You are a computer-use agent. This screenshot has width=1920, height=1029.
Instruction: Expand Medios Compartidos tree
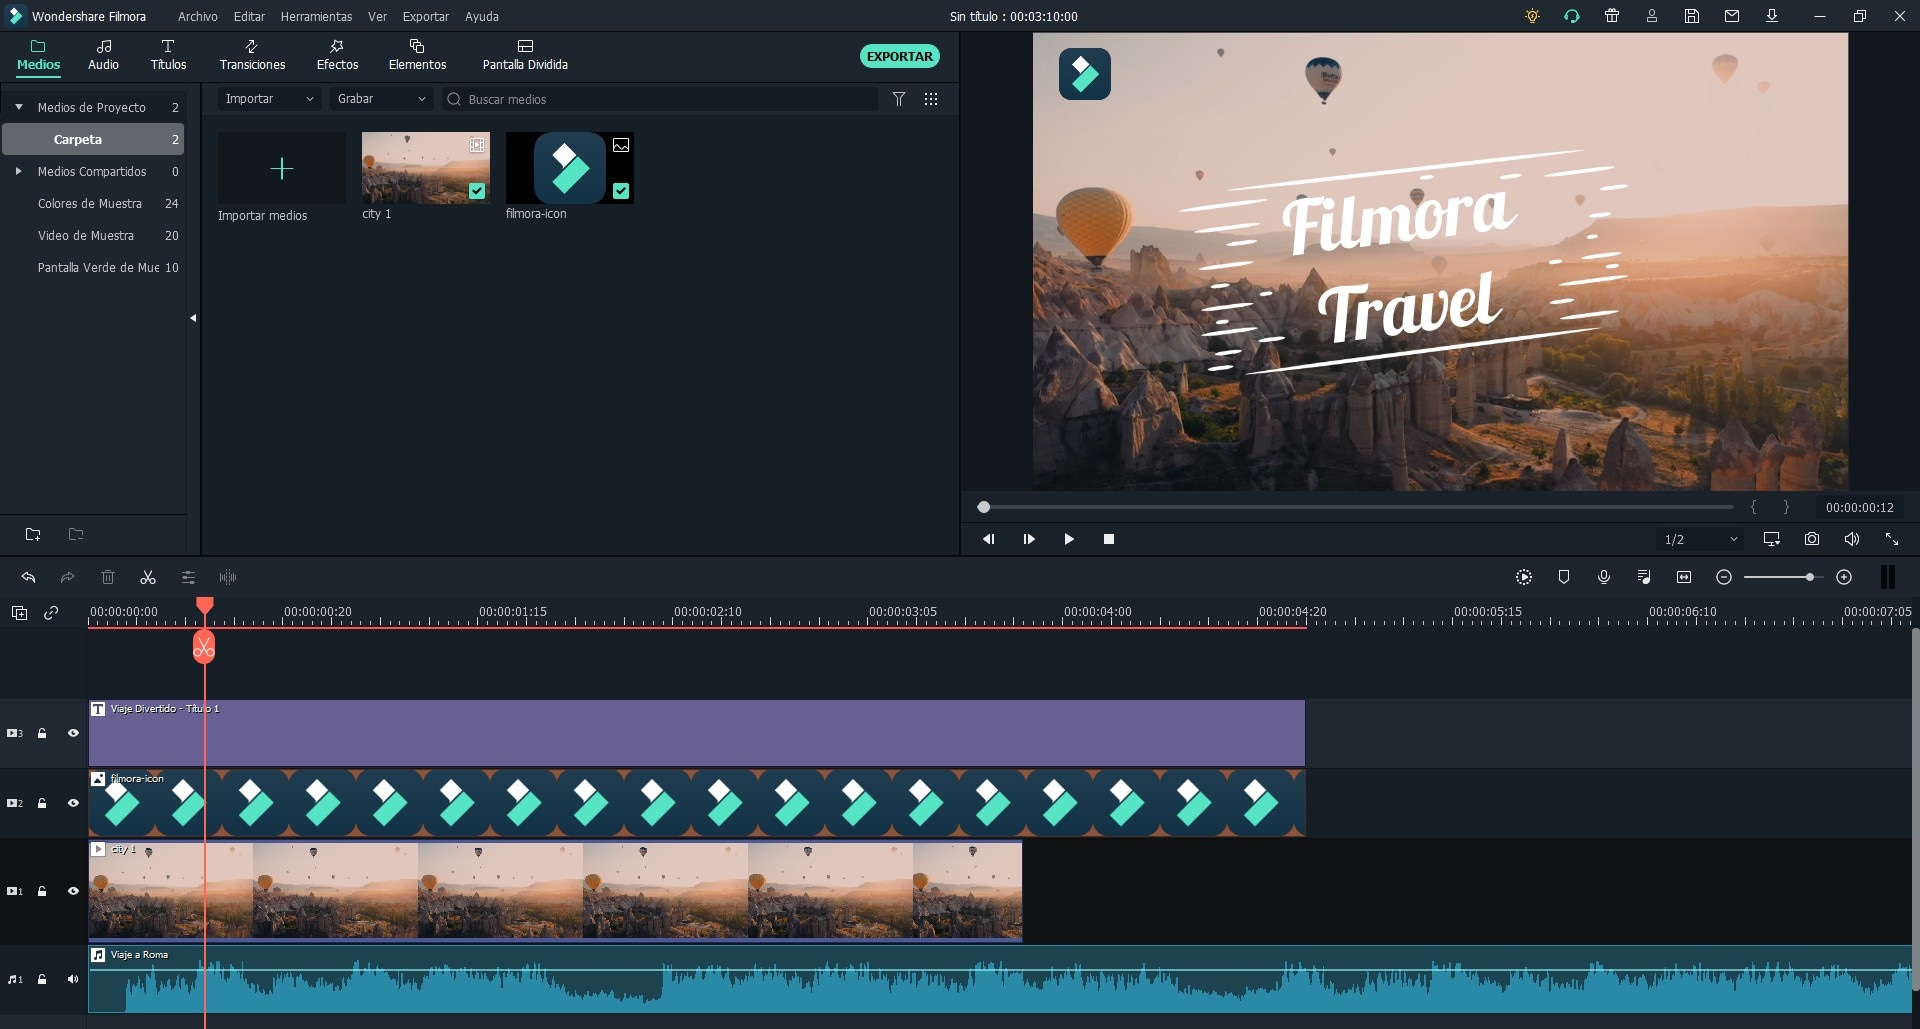19,171
